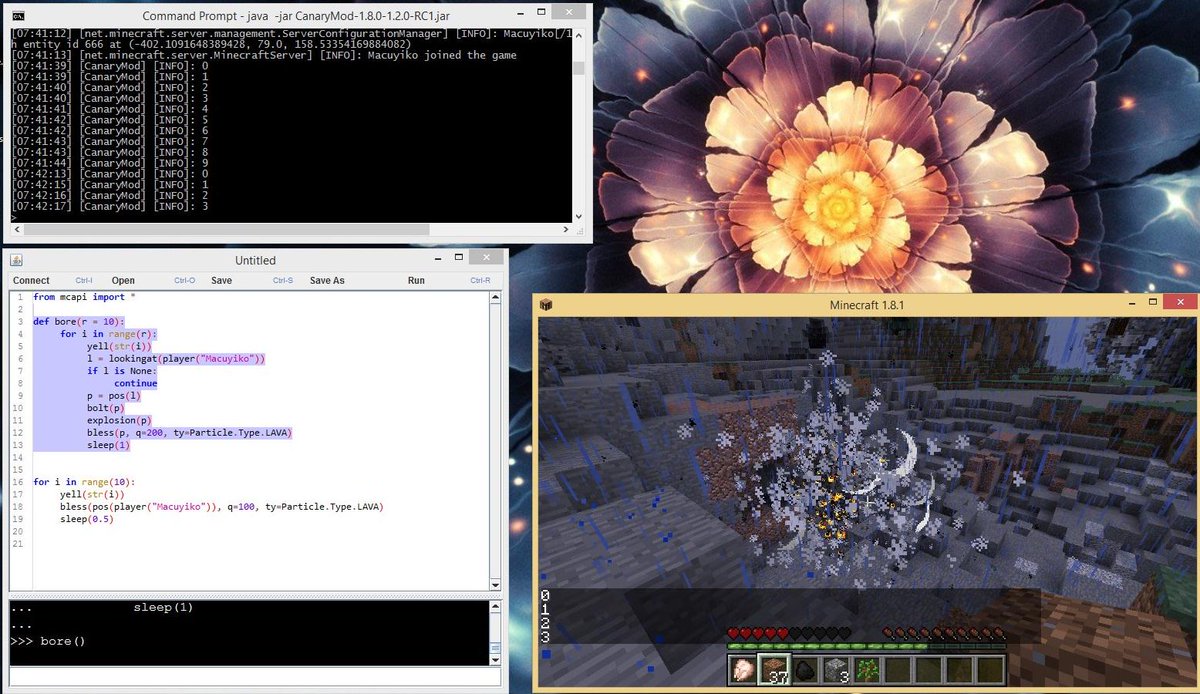Select the raw porkchop hotbar slot
Image resolution: width=1200 pixels, height=694 pixels.
pos(743,669)
